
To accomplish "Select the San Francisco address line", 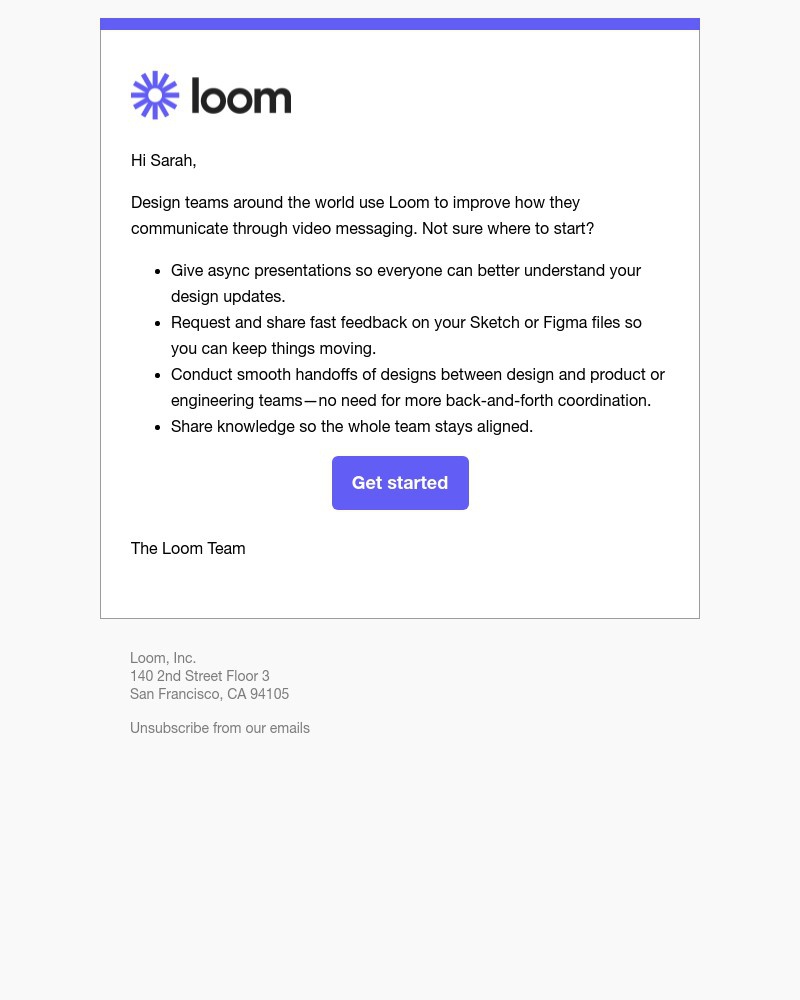I will (210, 694).
